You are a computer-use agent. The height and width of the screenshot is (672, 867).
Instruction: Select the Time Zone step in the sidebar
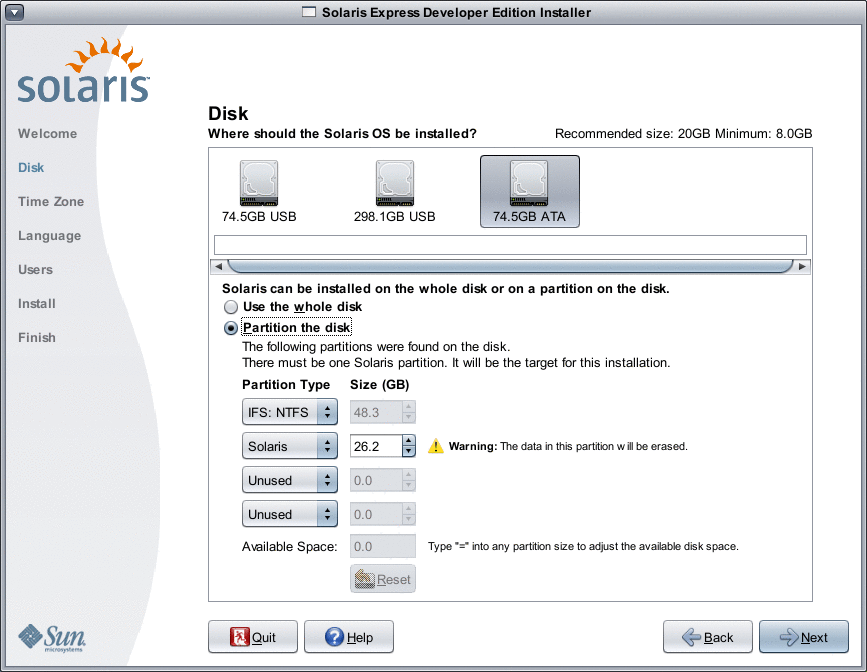(51, 201)
